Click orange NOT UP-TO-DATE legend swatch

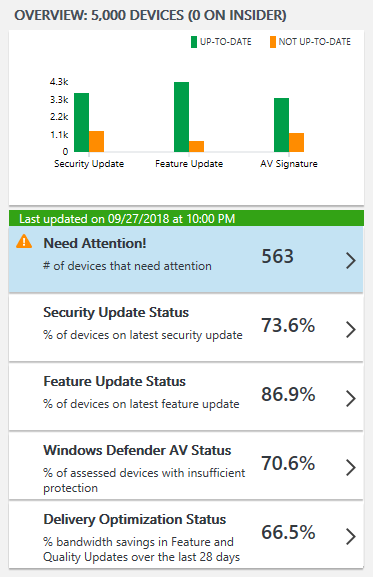pyautogui.click(x=273, y=42)
